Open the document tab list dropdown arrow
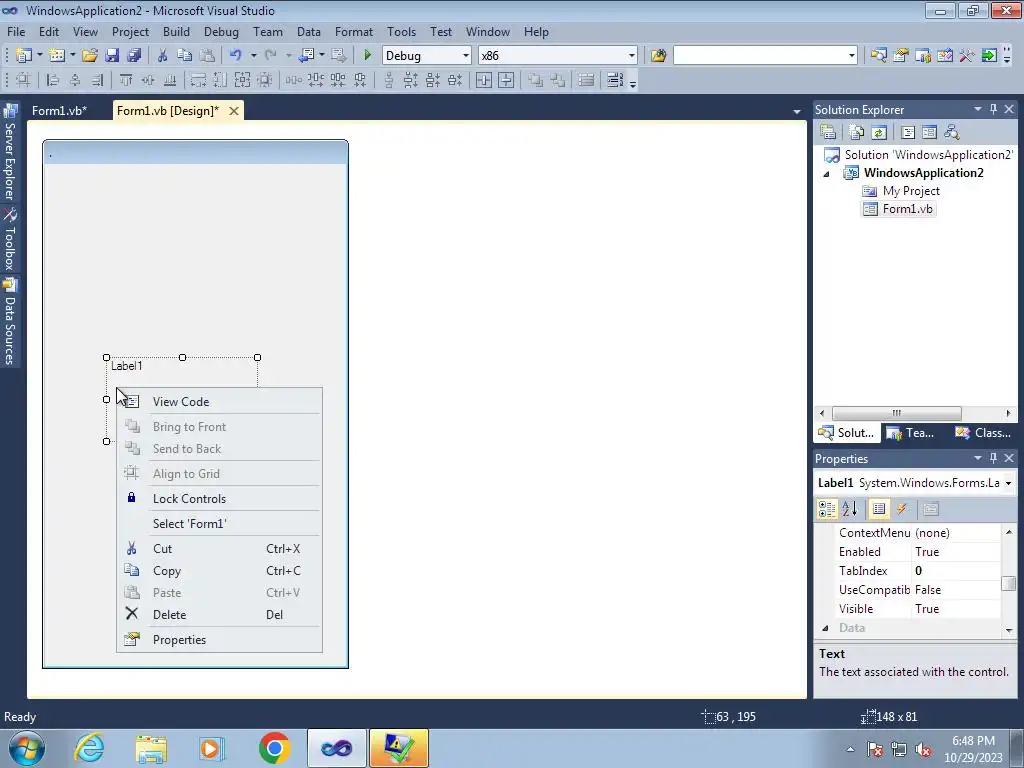This screenshot has height=768, width=1024. point(796,112)
